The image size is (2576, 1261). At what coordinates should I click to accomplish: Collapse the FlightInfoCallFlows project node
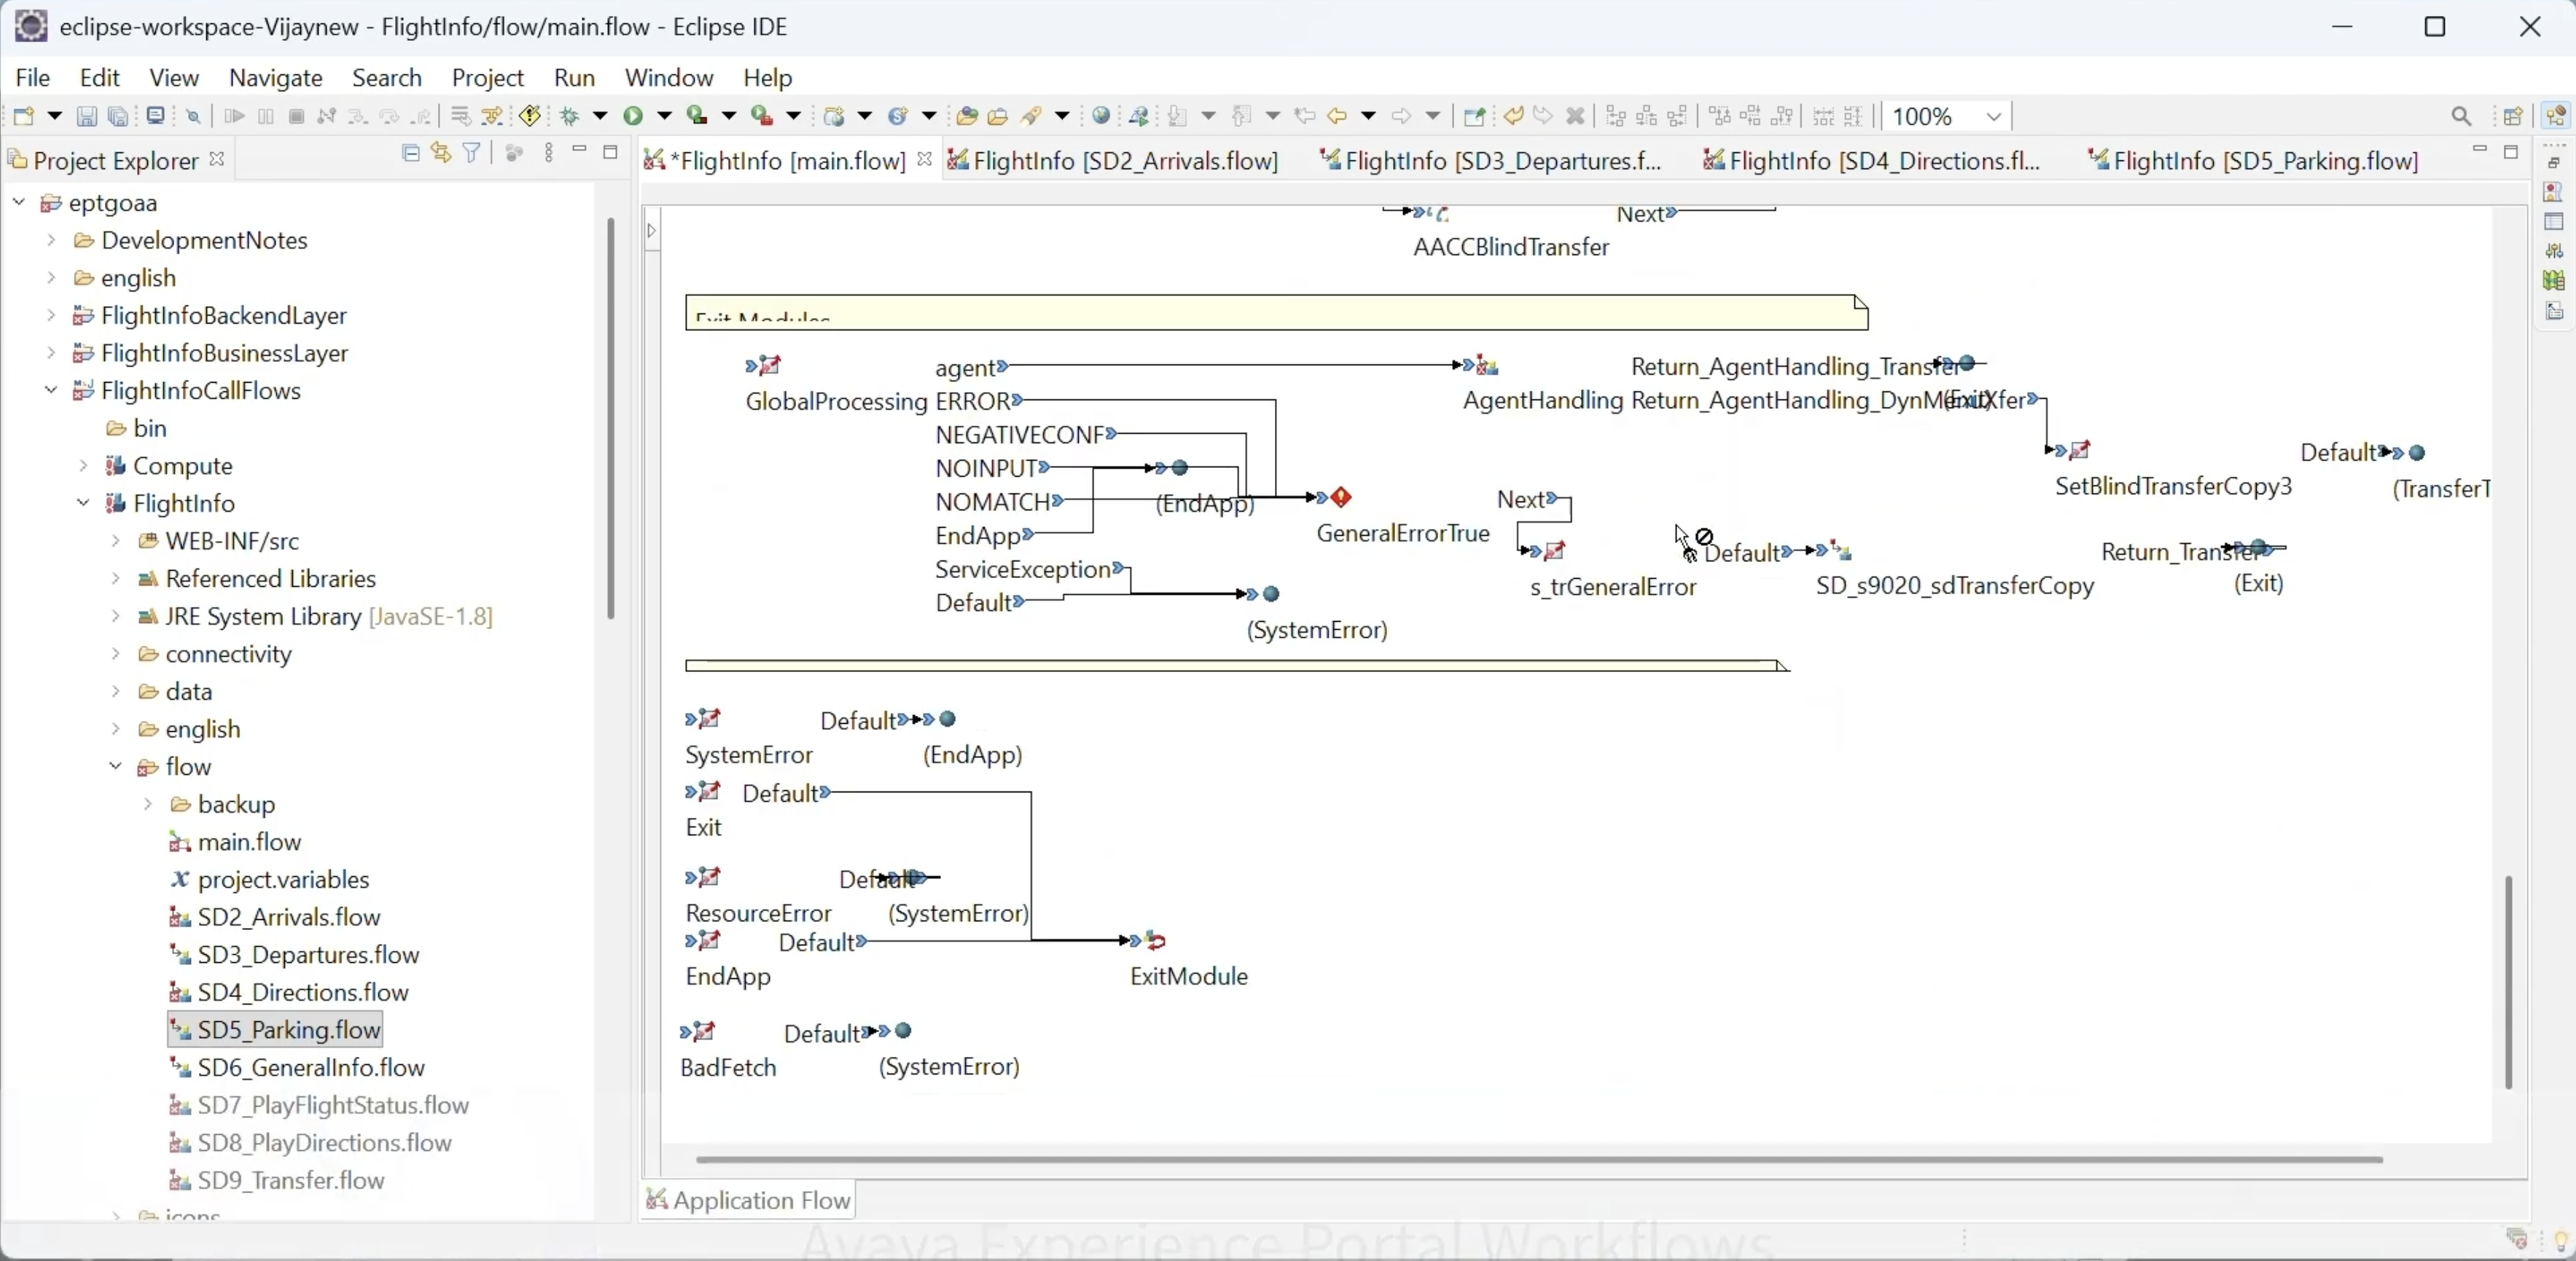tap(51, 391)
